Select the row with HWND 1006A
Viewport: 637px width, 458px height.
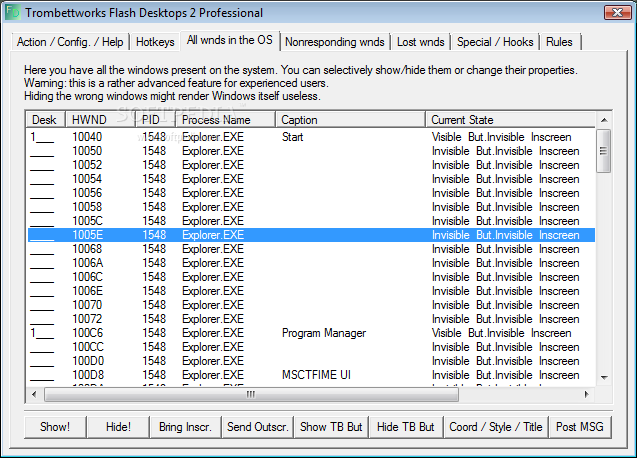tap(311, 263)
